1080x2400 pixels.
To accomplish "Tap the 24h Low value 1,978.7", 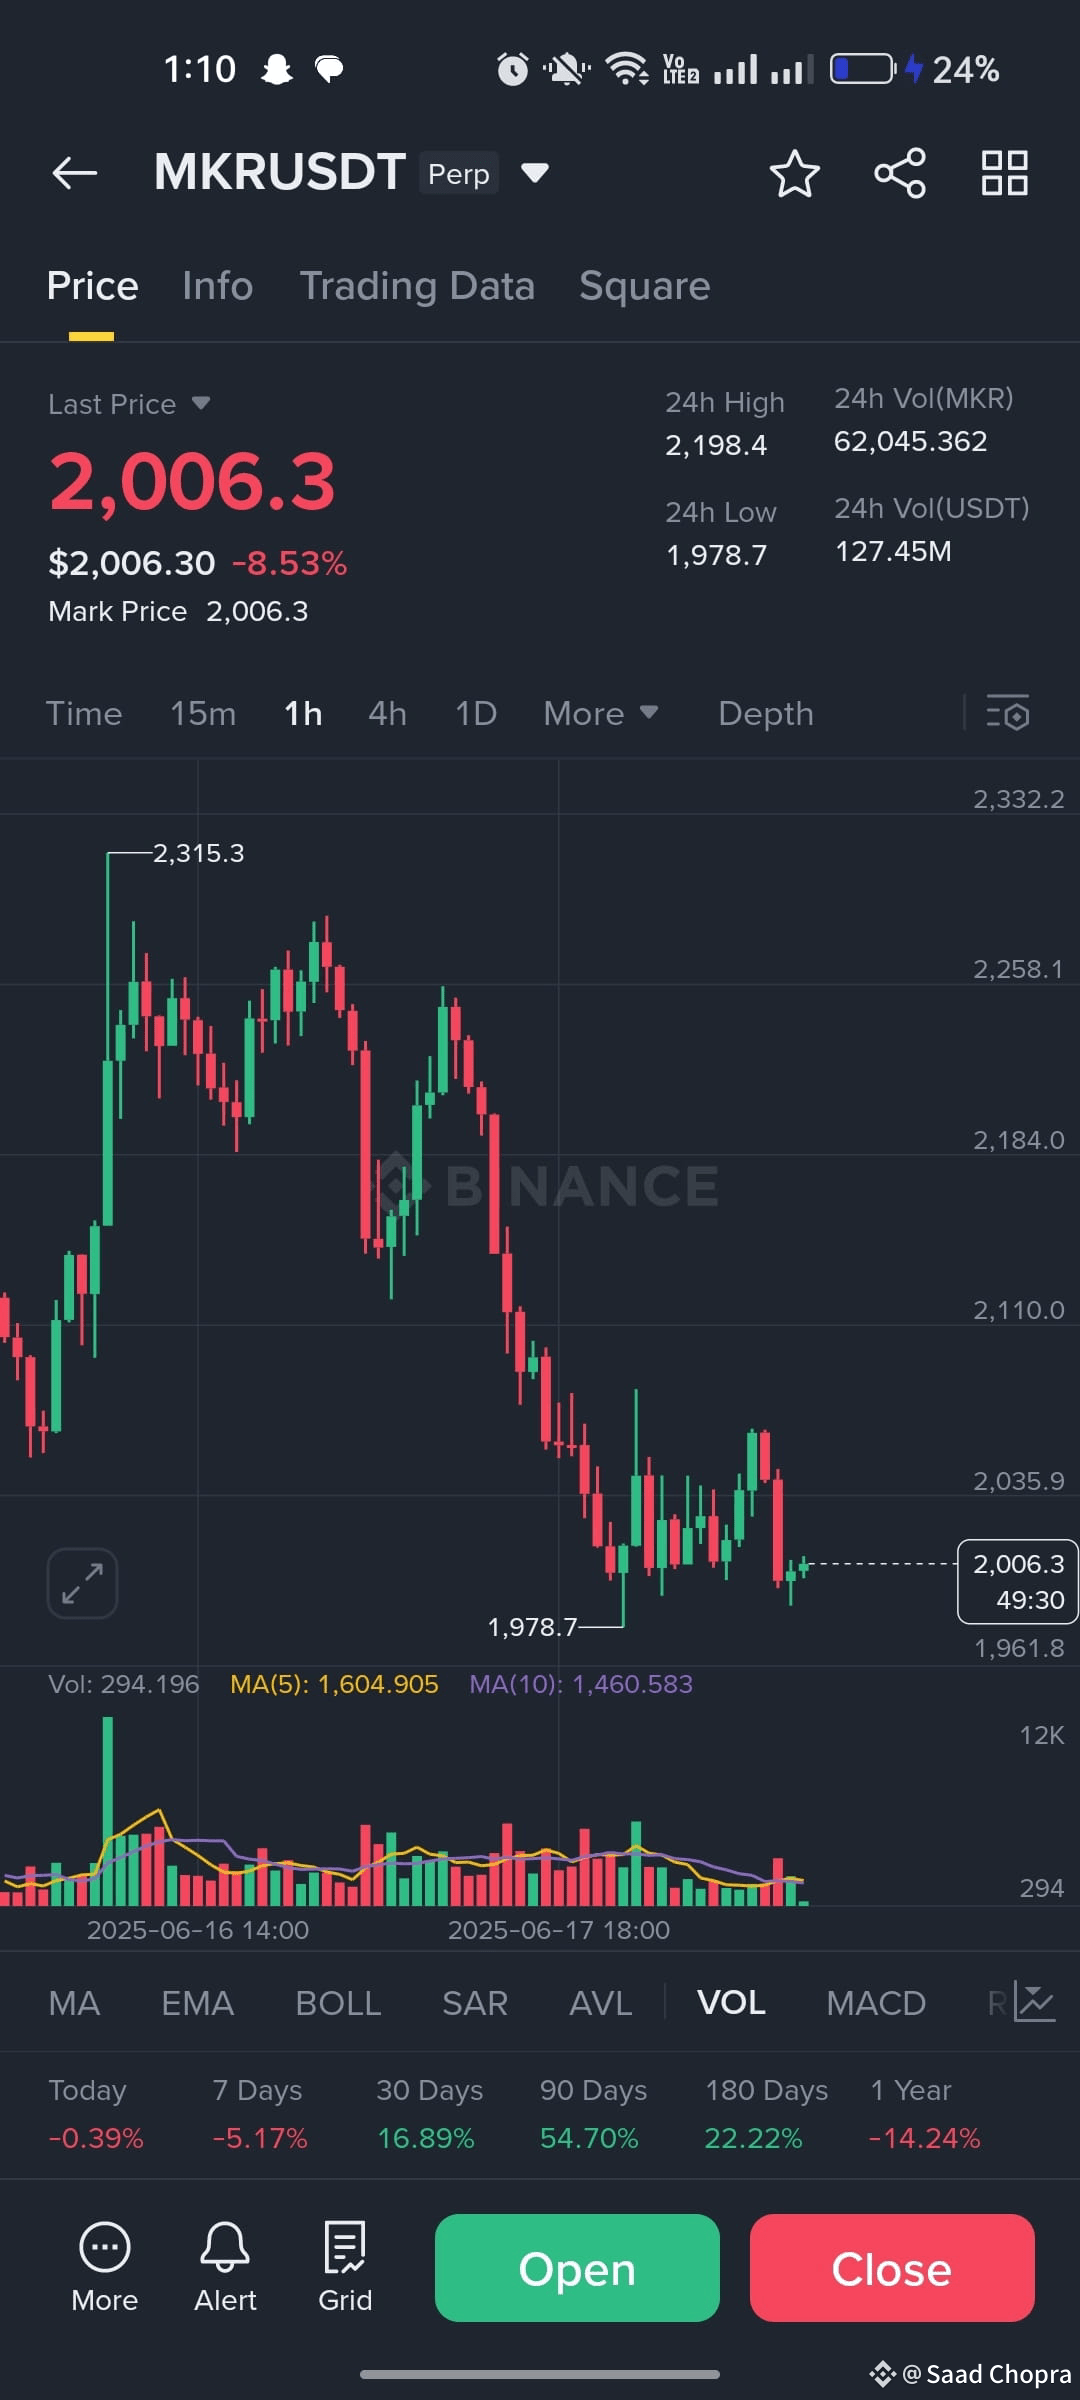I will tap(716, 555).
